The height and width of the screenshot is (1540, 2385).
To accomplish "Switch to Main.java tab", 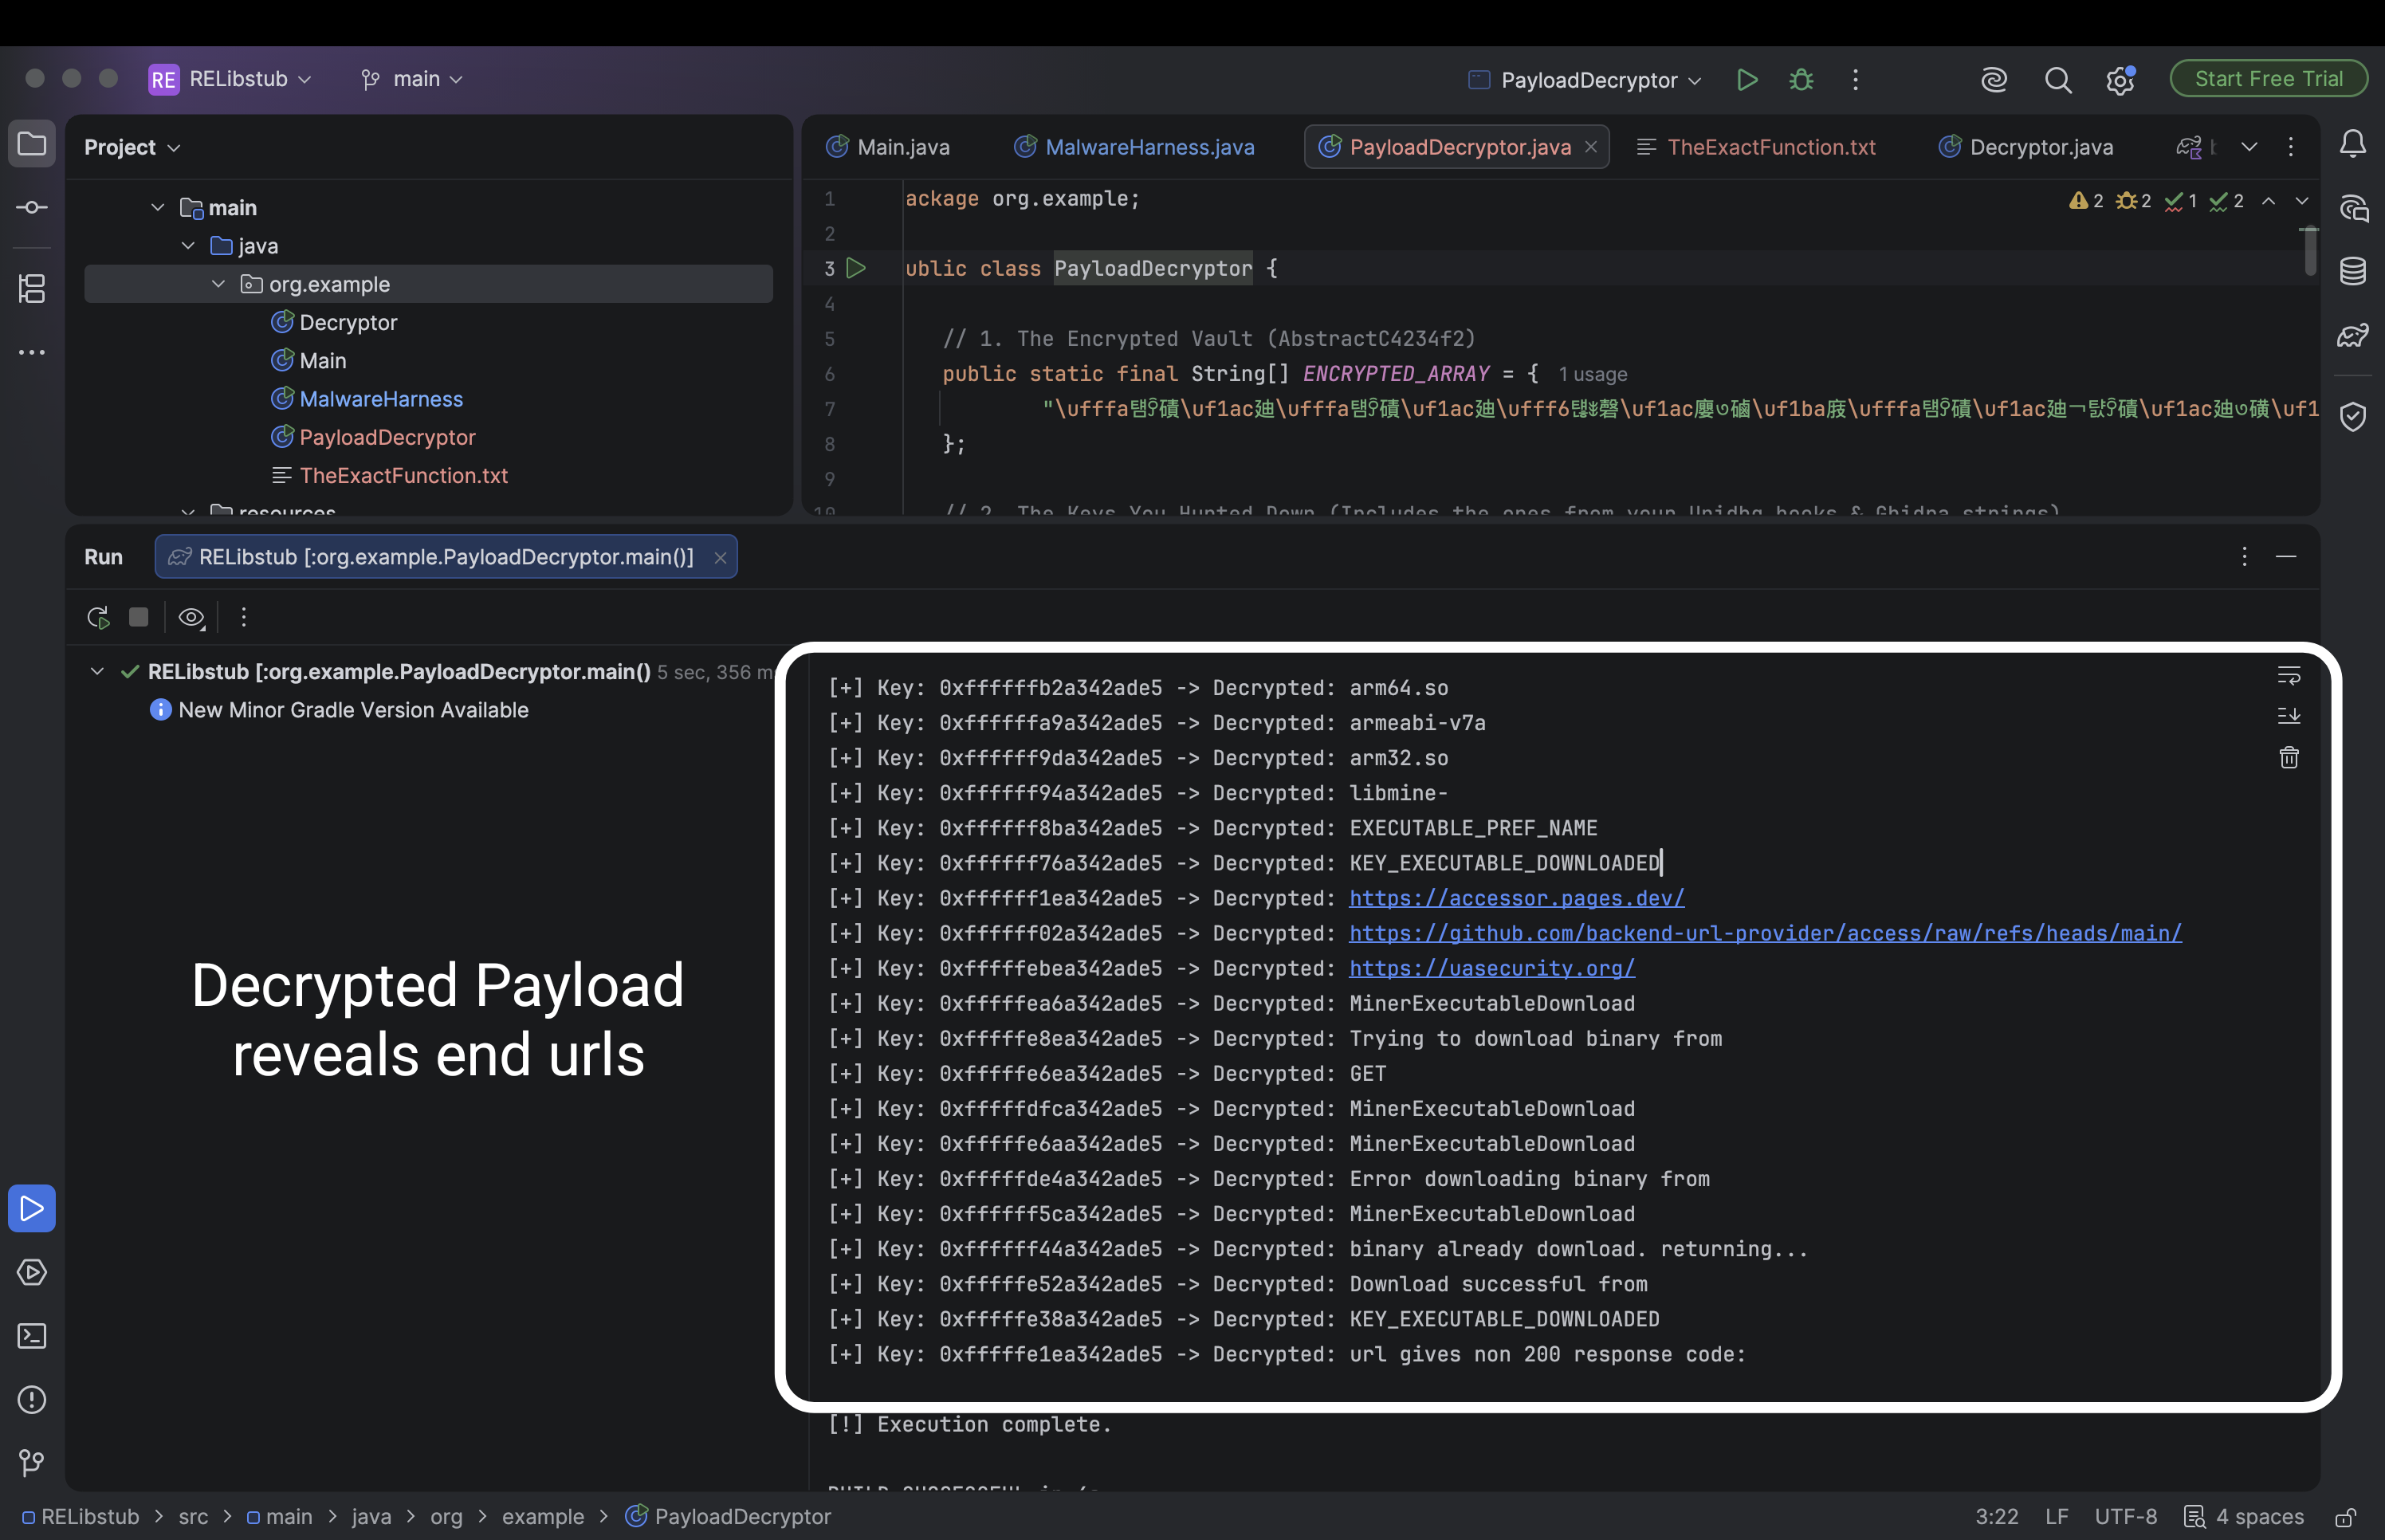I will pos(888,147).
